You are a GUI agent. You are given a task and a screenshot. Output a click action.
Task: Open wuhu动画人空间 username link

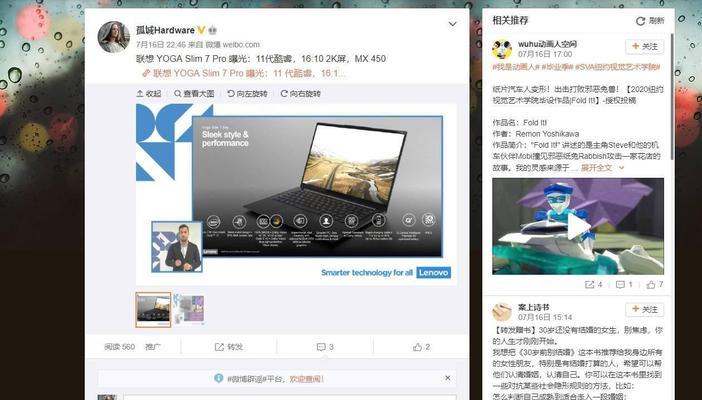coord(548,44)
